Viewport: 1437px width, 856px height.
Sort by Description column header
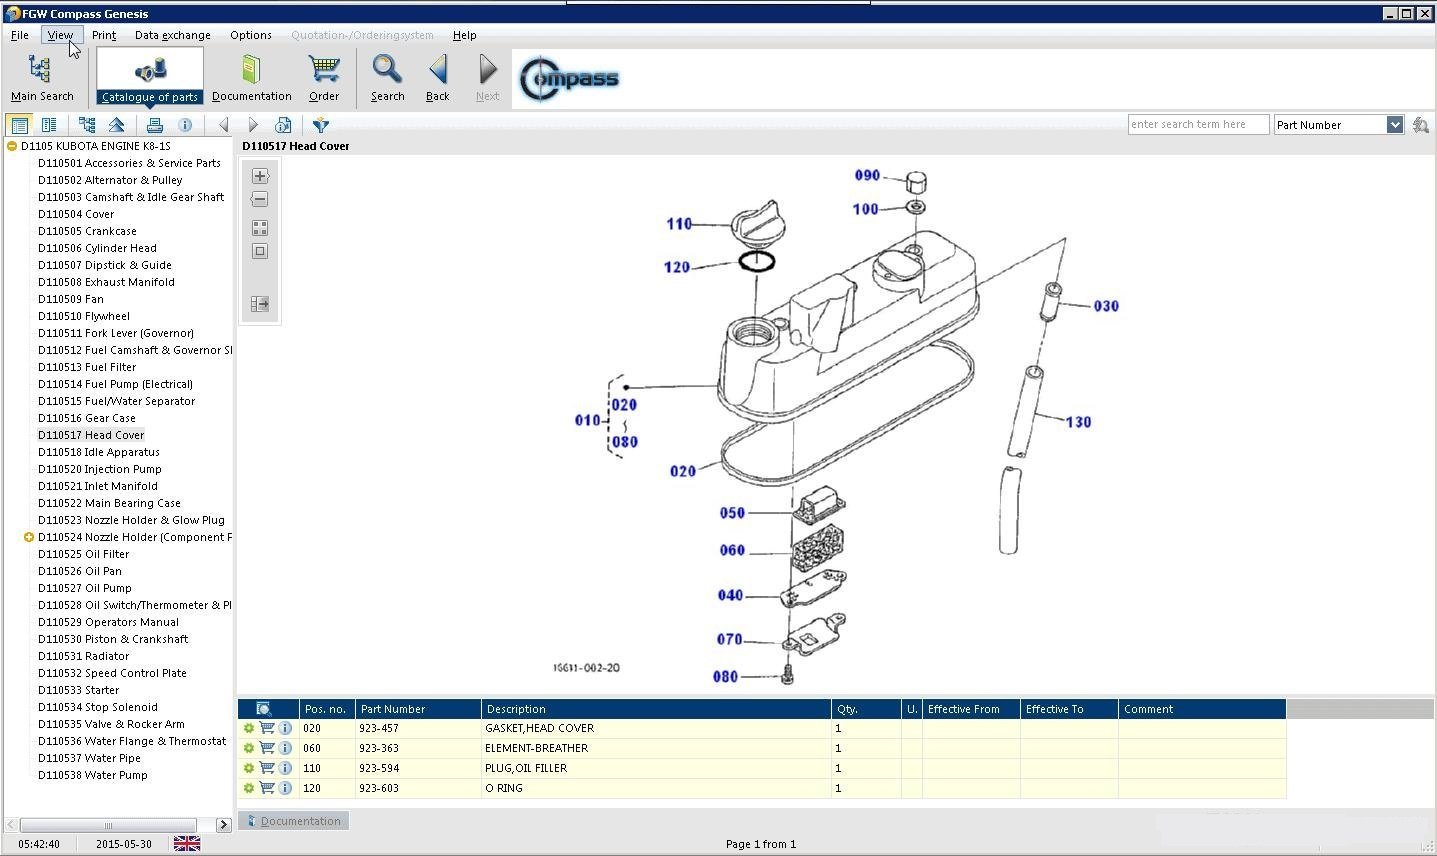(x=656, y=709)
